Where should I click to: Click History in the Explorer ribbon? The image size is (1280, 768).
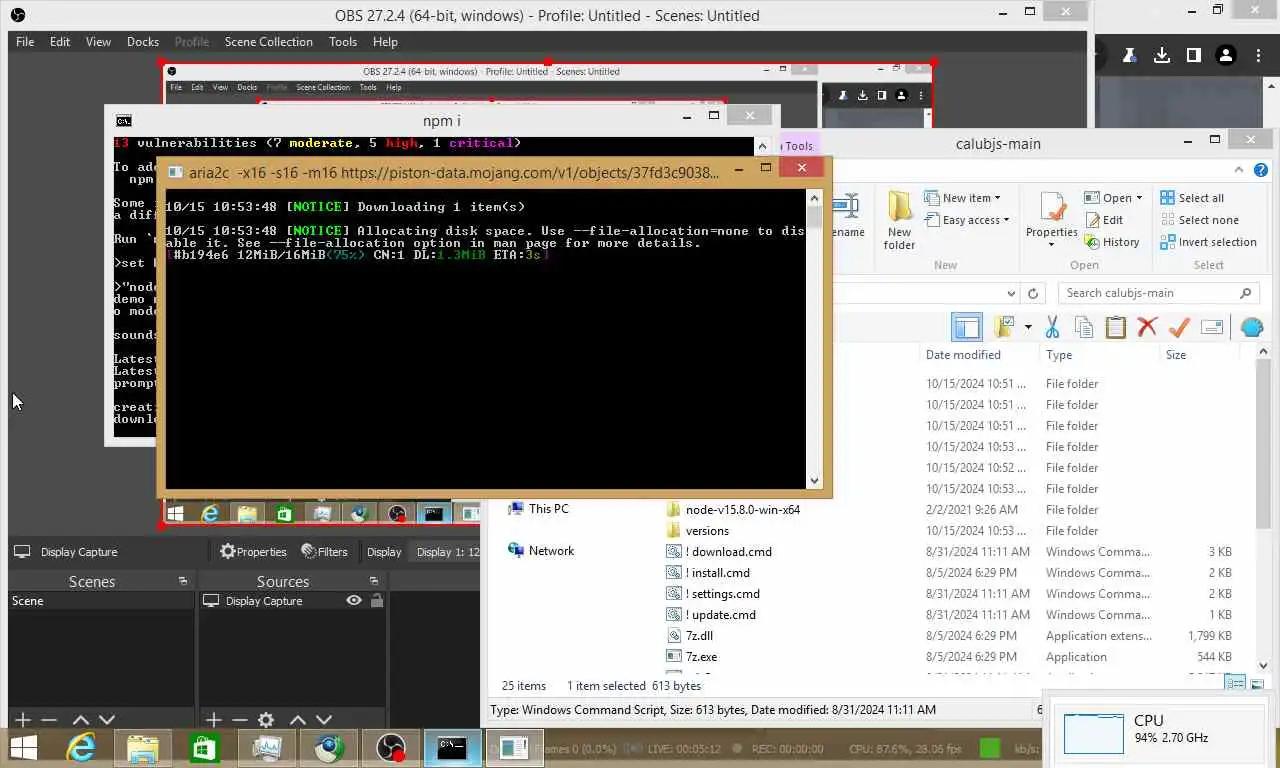(1111, 242)
